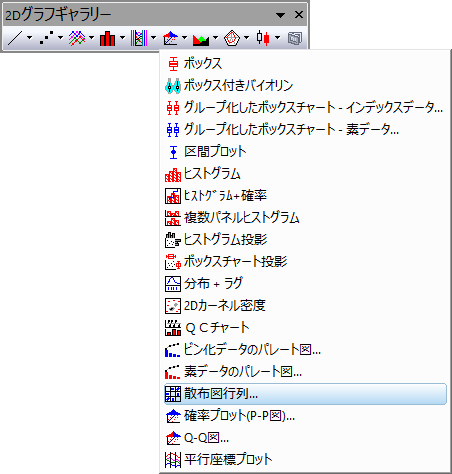Open the toolbar options triangle in title bar
Viewport: 452px width, 474px height.
[x=280, y=15]
